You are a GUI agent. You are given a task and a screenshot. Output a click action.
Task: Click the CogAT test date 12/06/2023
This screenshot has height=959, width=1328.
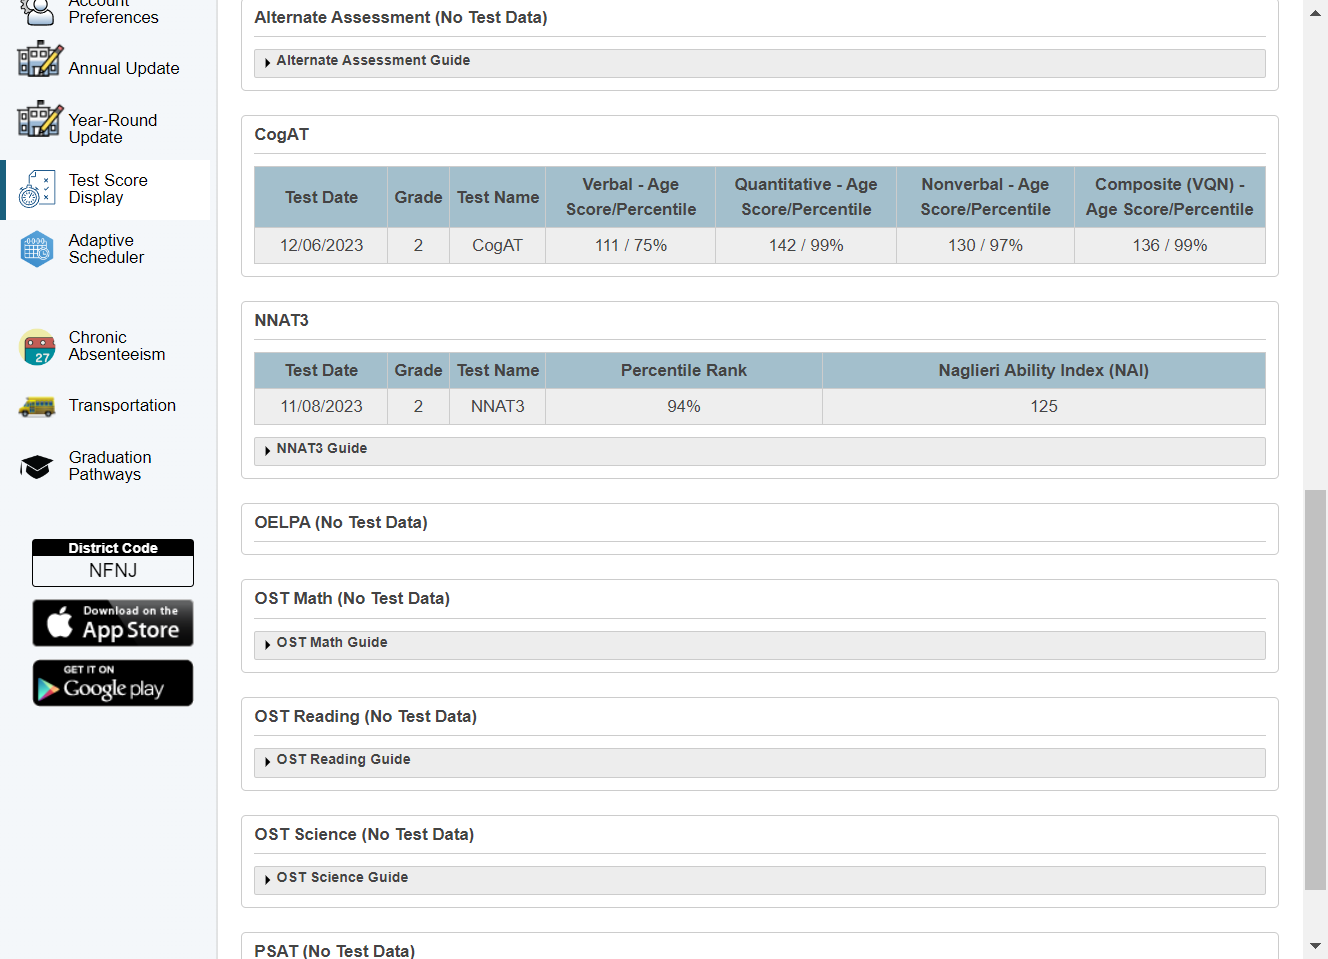click(321, 245)
